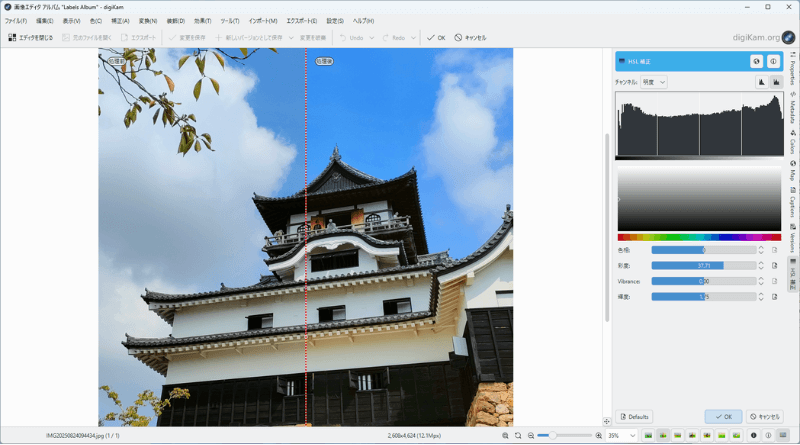Click the zoom out magnifier icon
800x445 pixels.
[x=530, y=436]
